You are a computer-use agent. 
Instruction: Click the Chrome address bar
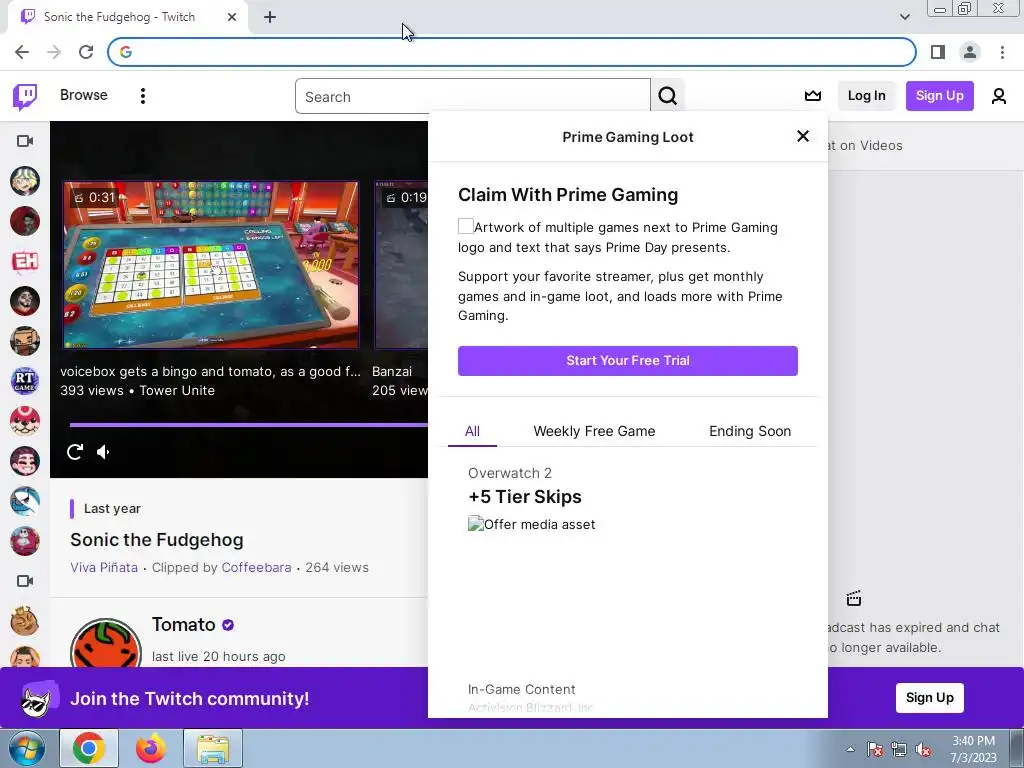[512, 52]
